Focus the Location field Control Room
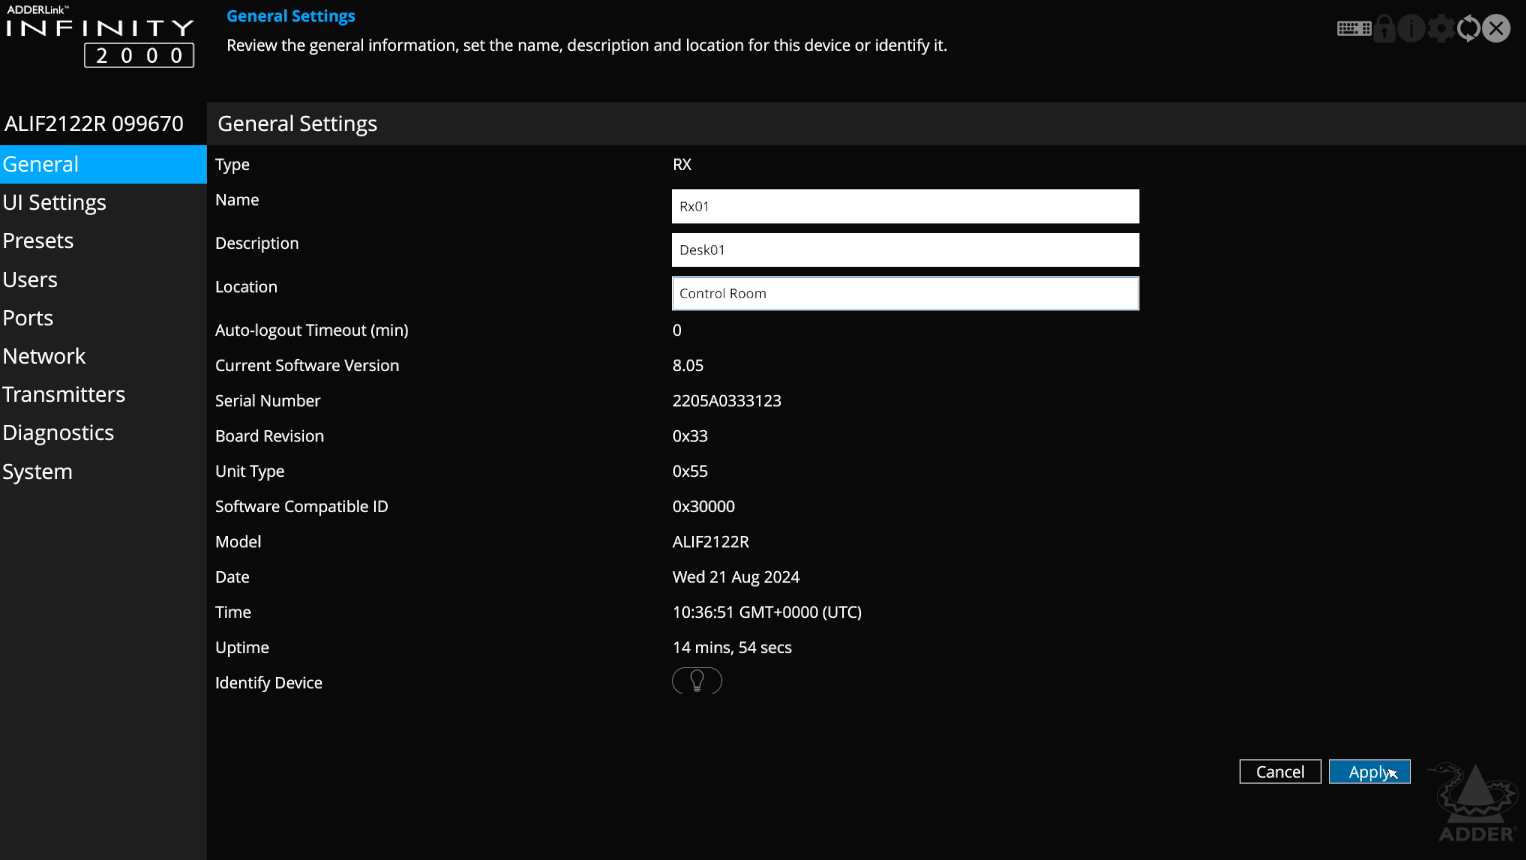Viewport: 1526px width, 860px height. pyautogui.click(x=905, y=294)
